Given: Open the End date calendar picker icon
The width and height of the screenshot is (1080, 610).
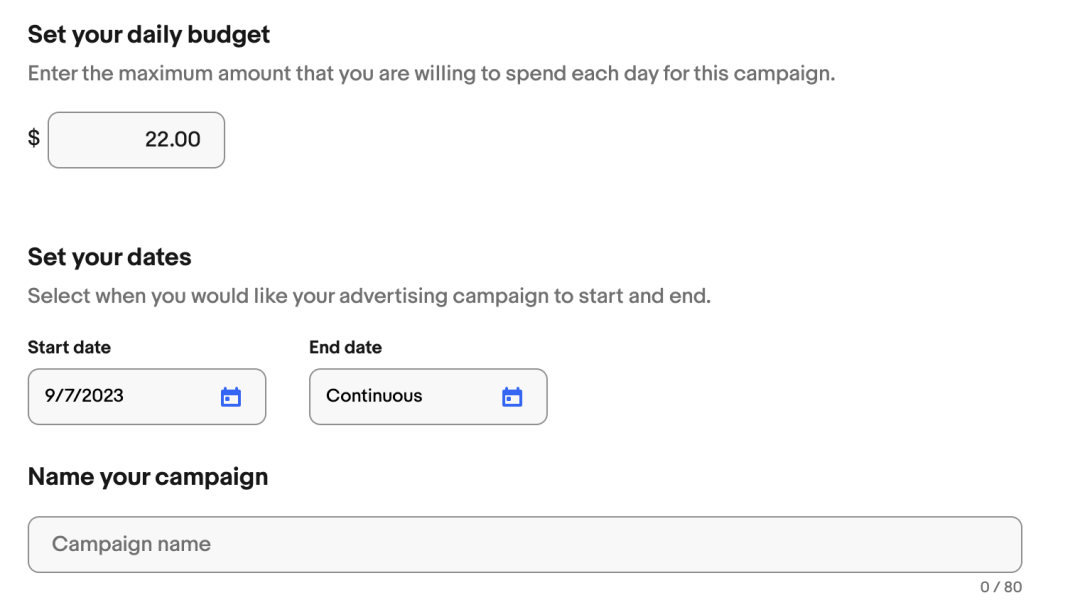Looking at the screenshot, I should 512,397.
